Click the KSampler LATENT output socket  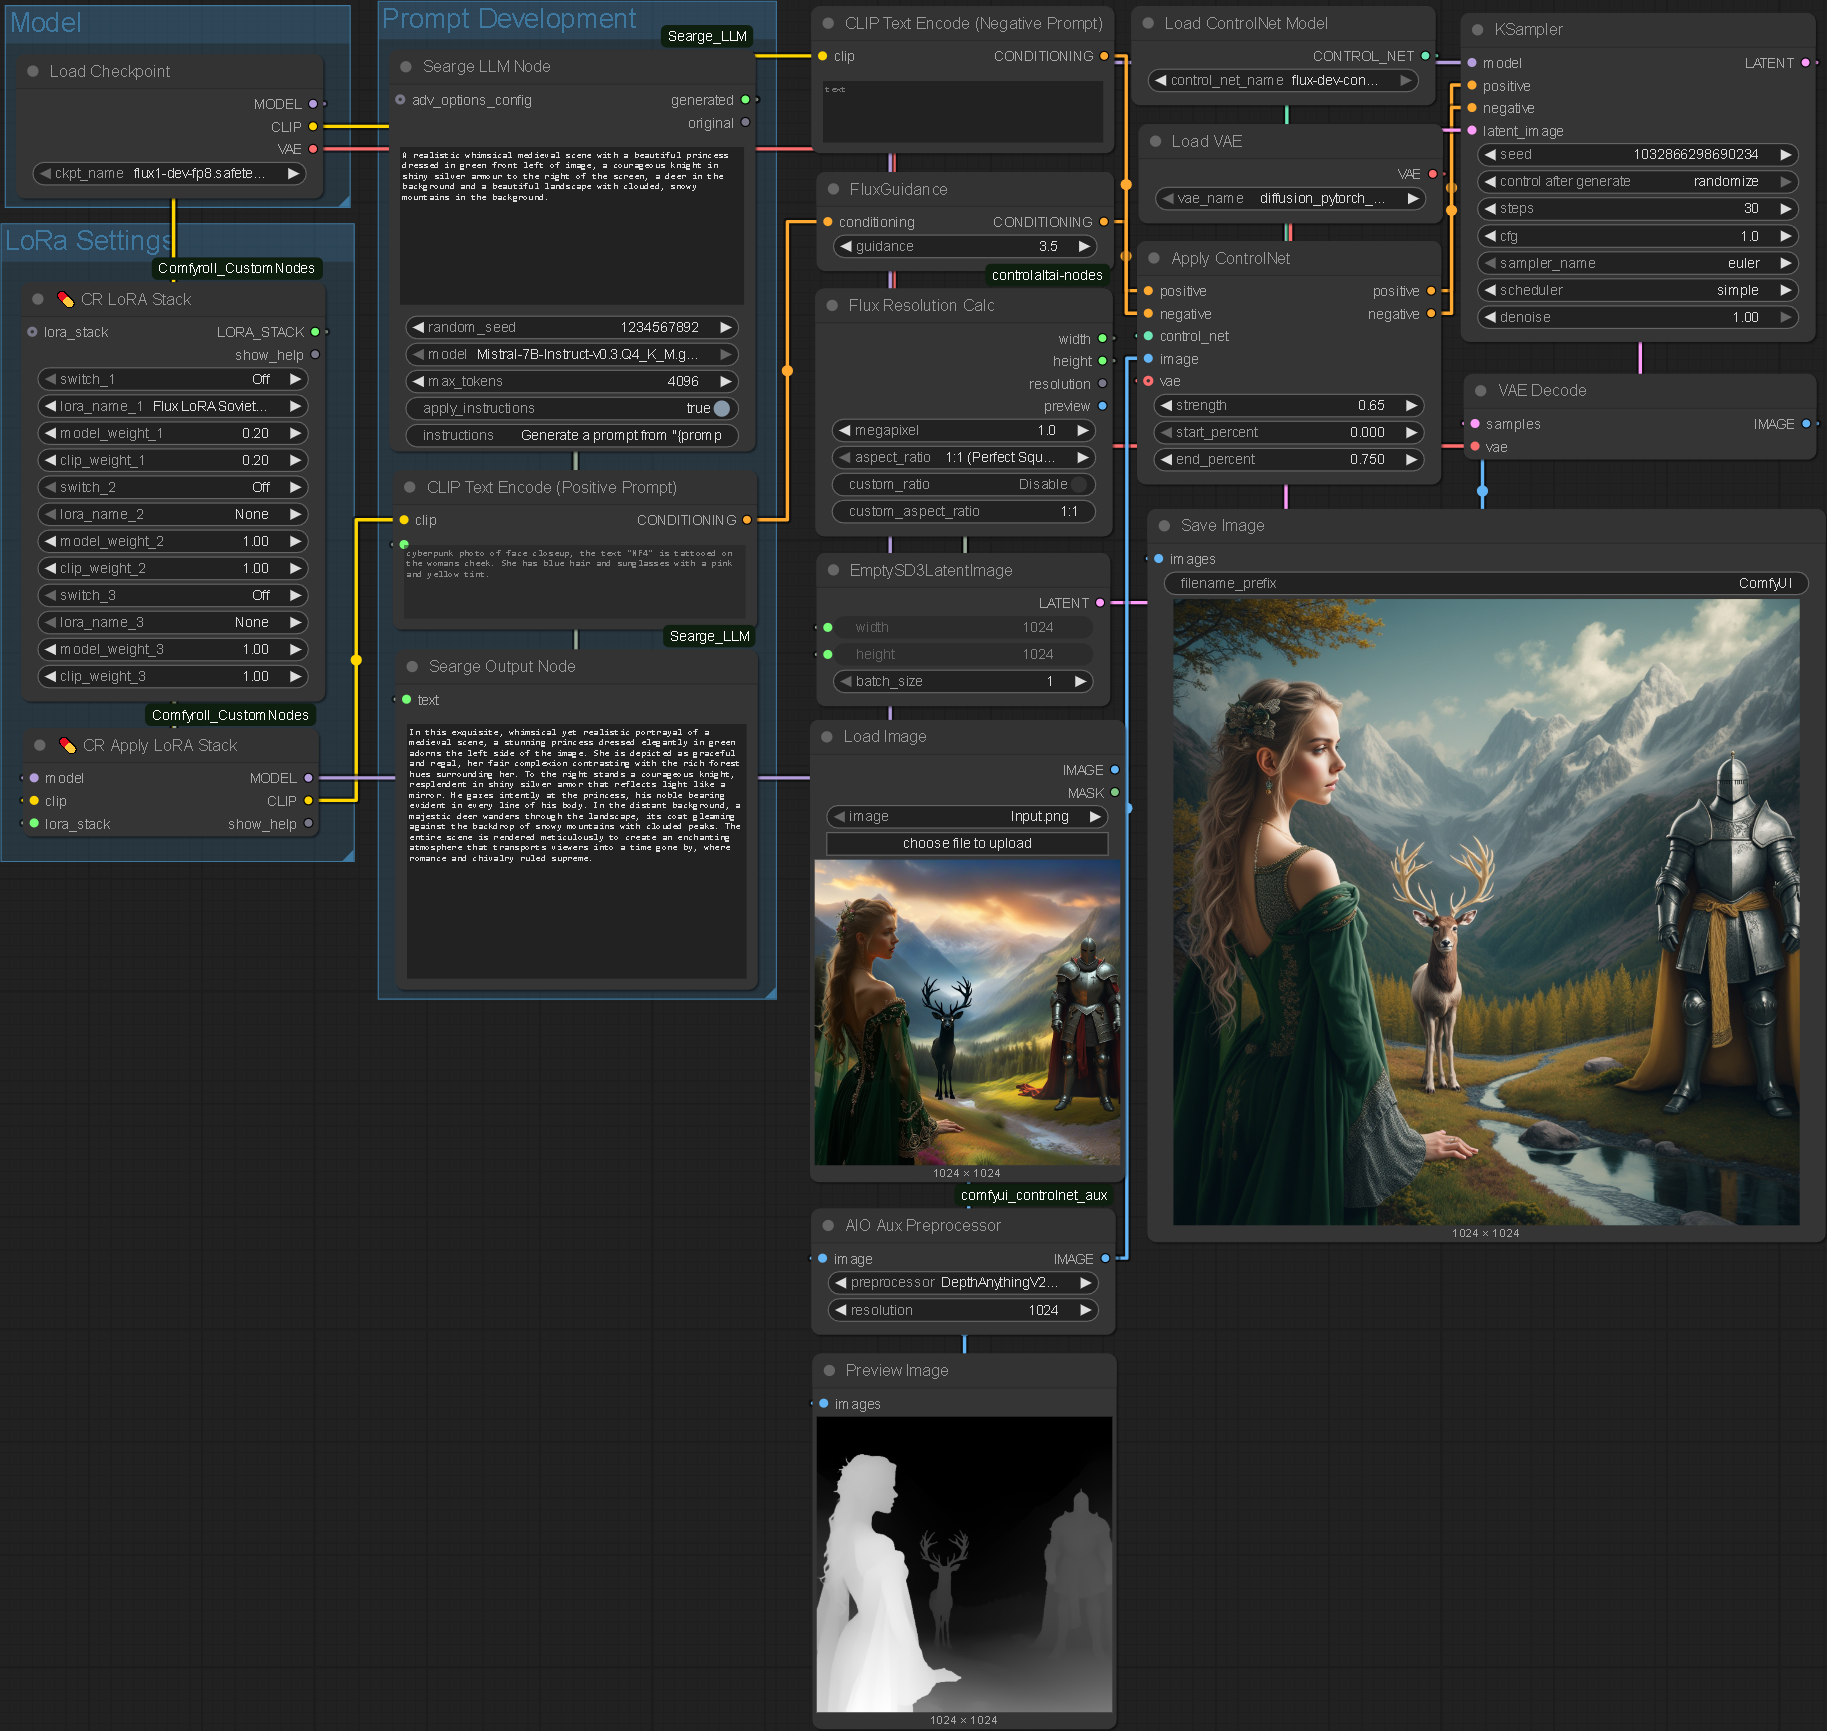[x=1805, y=63]
